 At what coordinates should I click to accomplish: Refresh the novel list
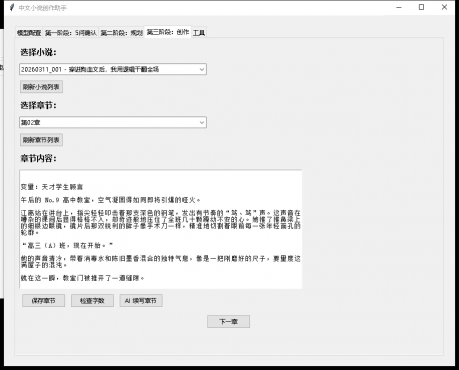coord(41,87)
